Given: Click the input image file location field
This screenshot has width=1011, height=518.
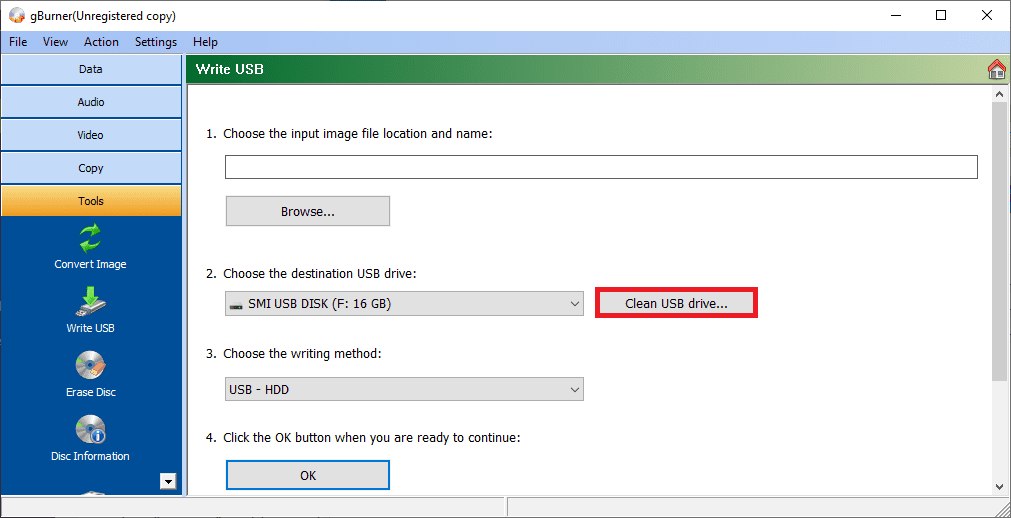Looking at the screenshot, I should point(601,167).
